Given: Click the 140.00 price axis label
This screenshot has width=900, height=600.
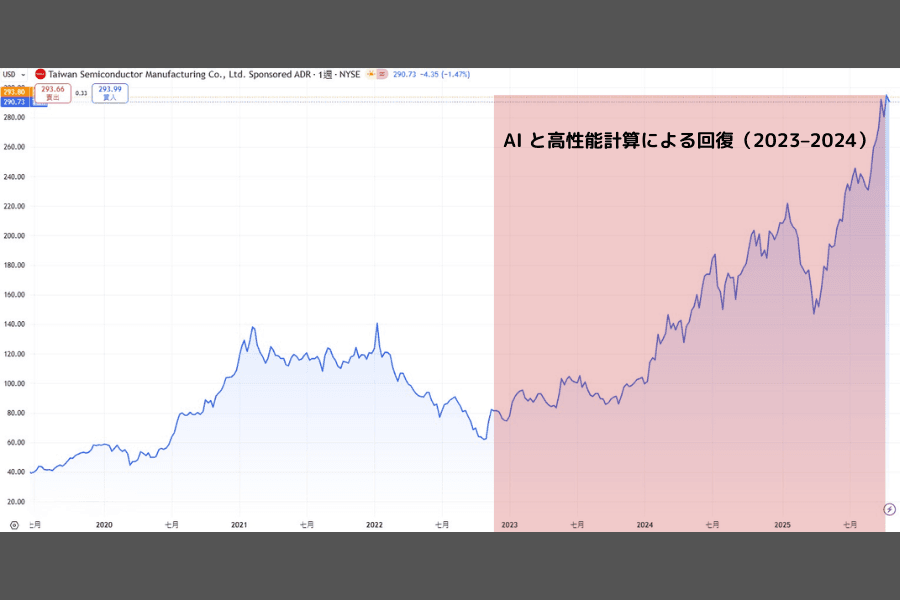Looking at the screenshot, I should click(x=14, y=324).
